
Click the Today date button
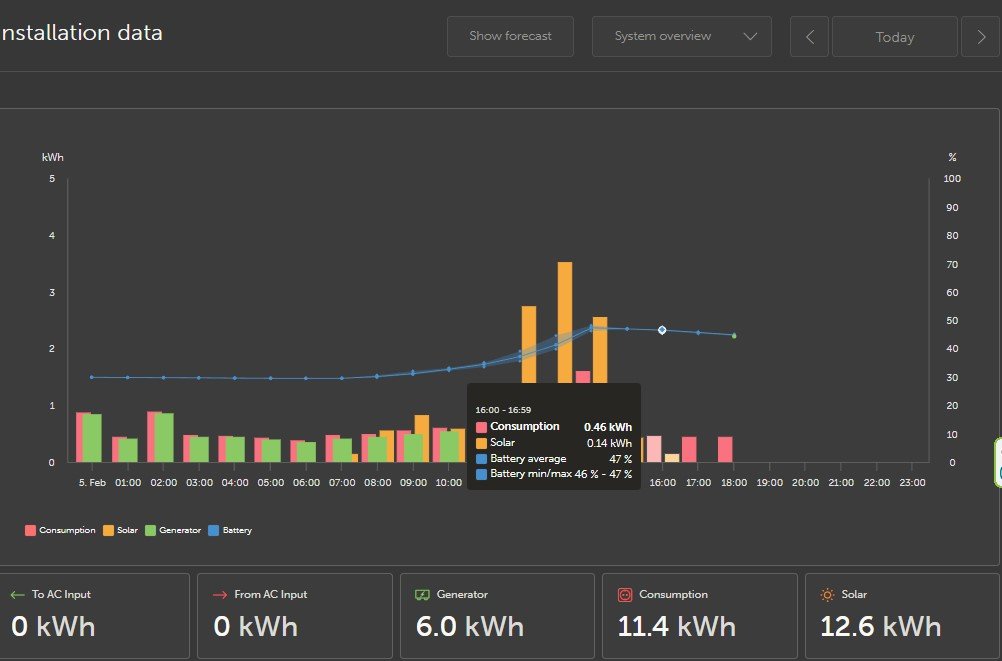coord(894,37)
